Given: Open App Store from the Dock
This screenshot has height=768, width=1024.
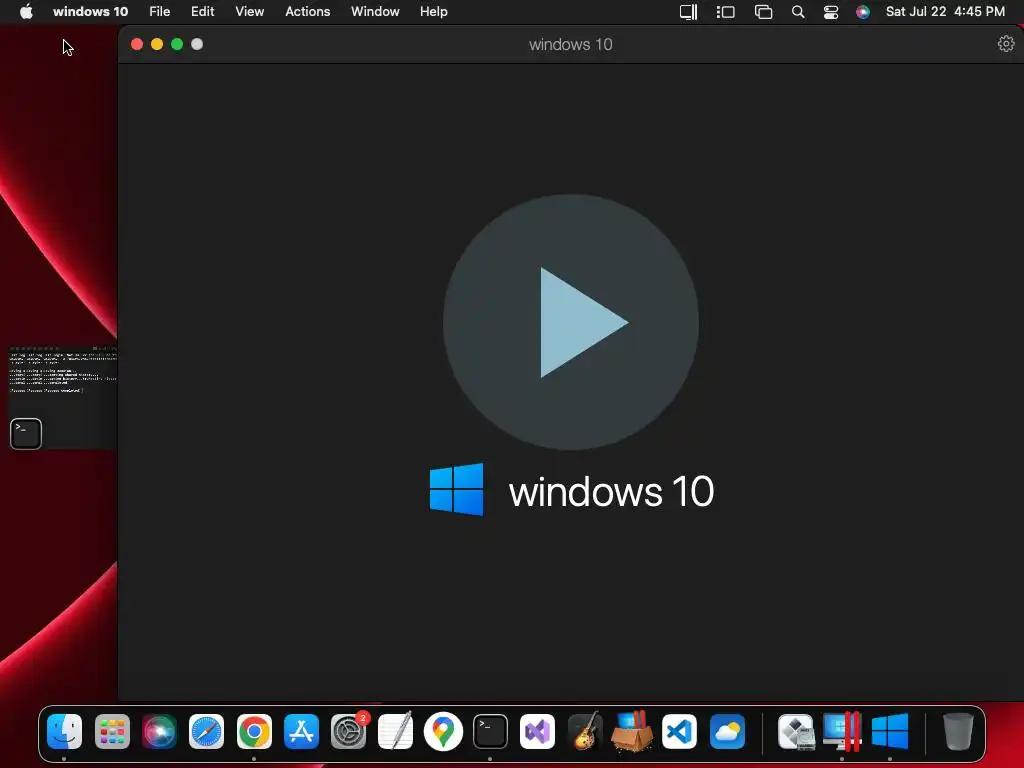Looking at the screenshot, I should click(x=301, y=731).
